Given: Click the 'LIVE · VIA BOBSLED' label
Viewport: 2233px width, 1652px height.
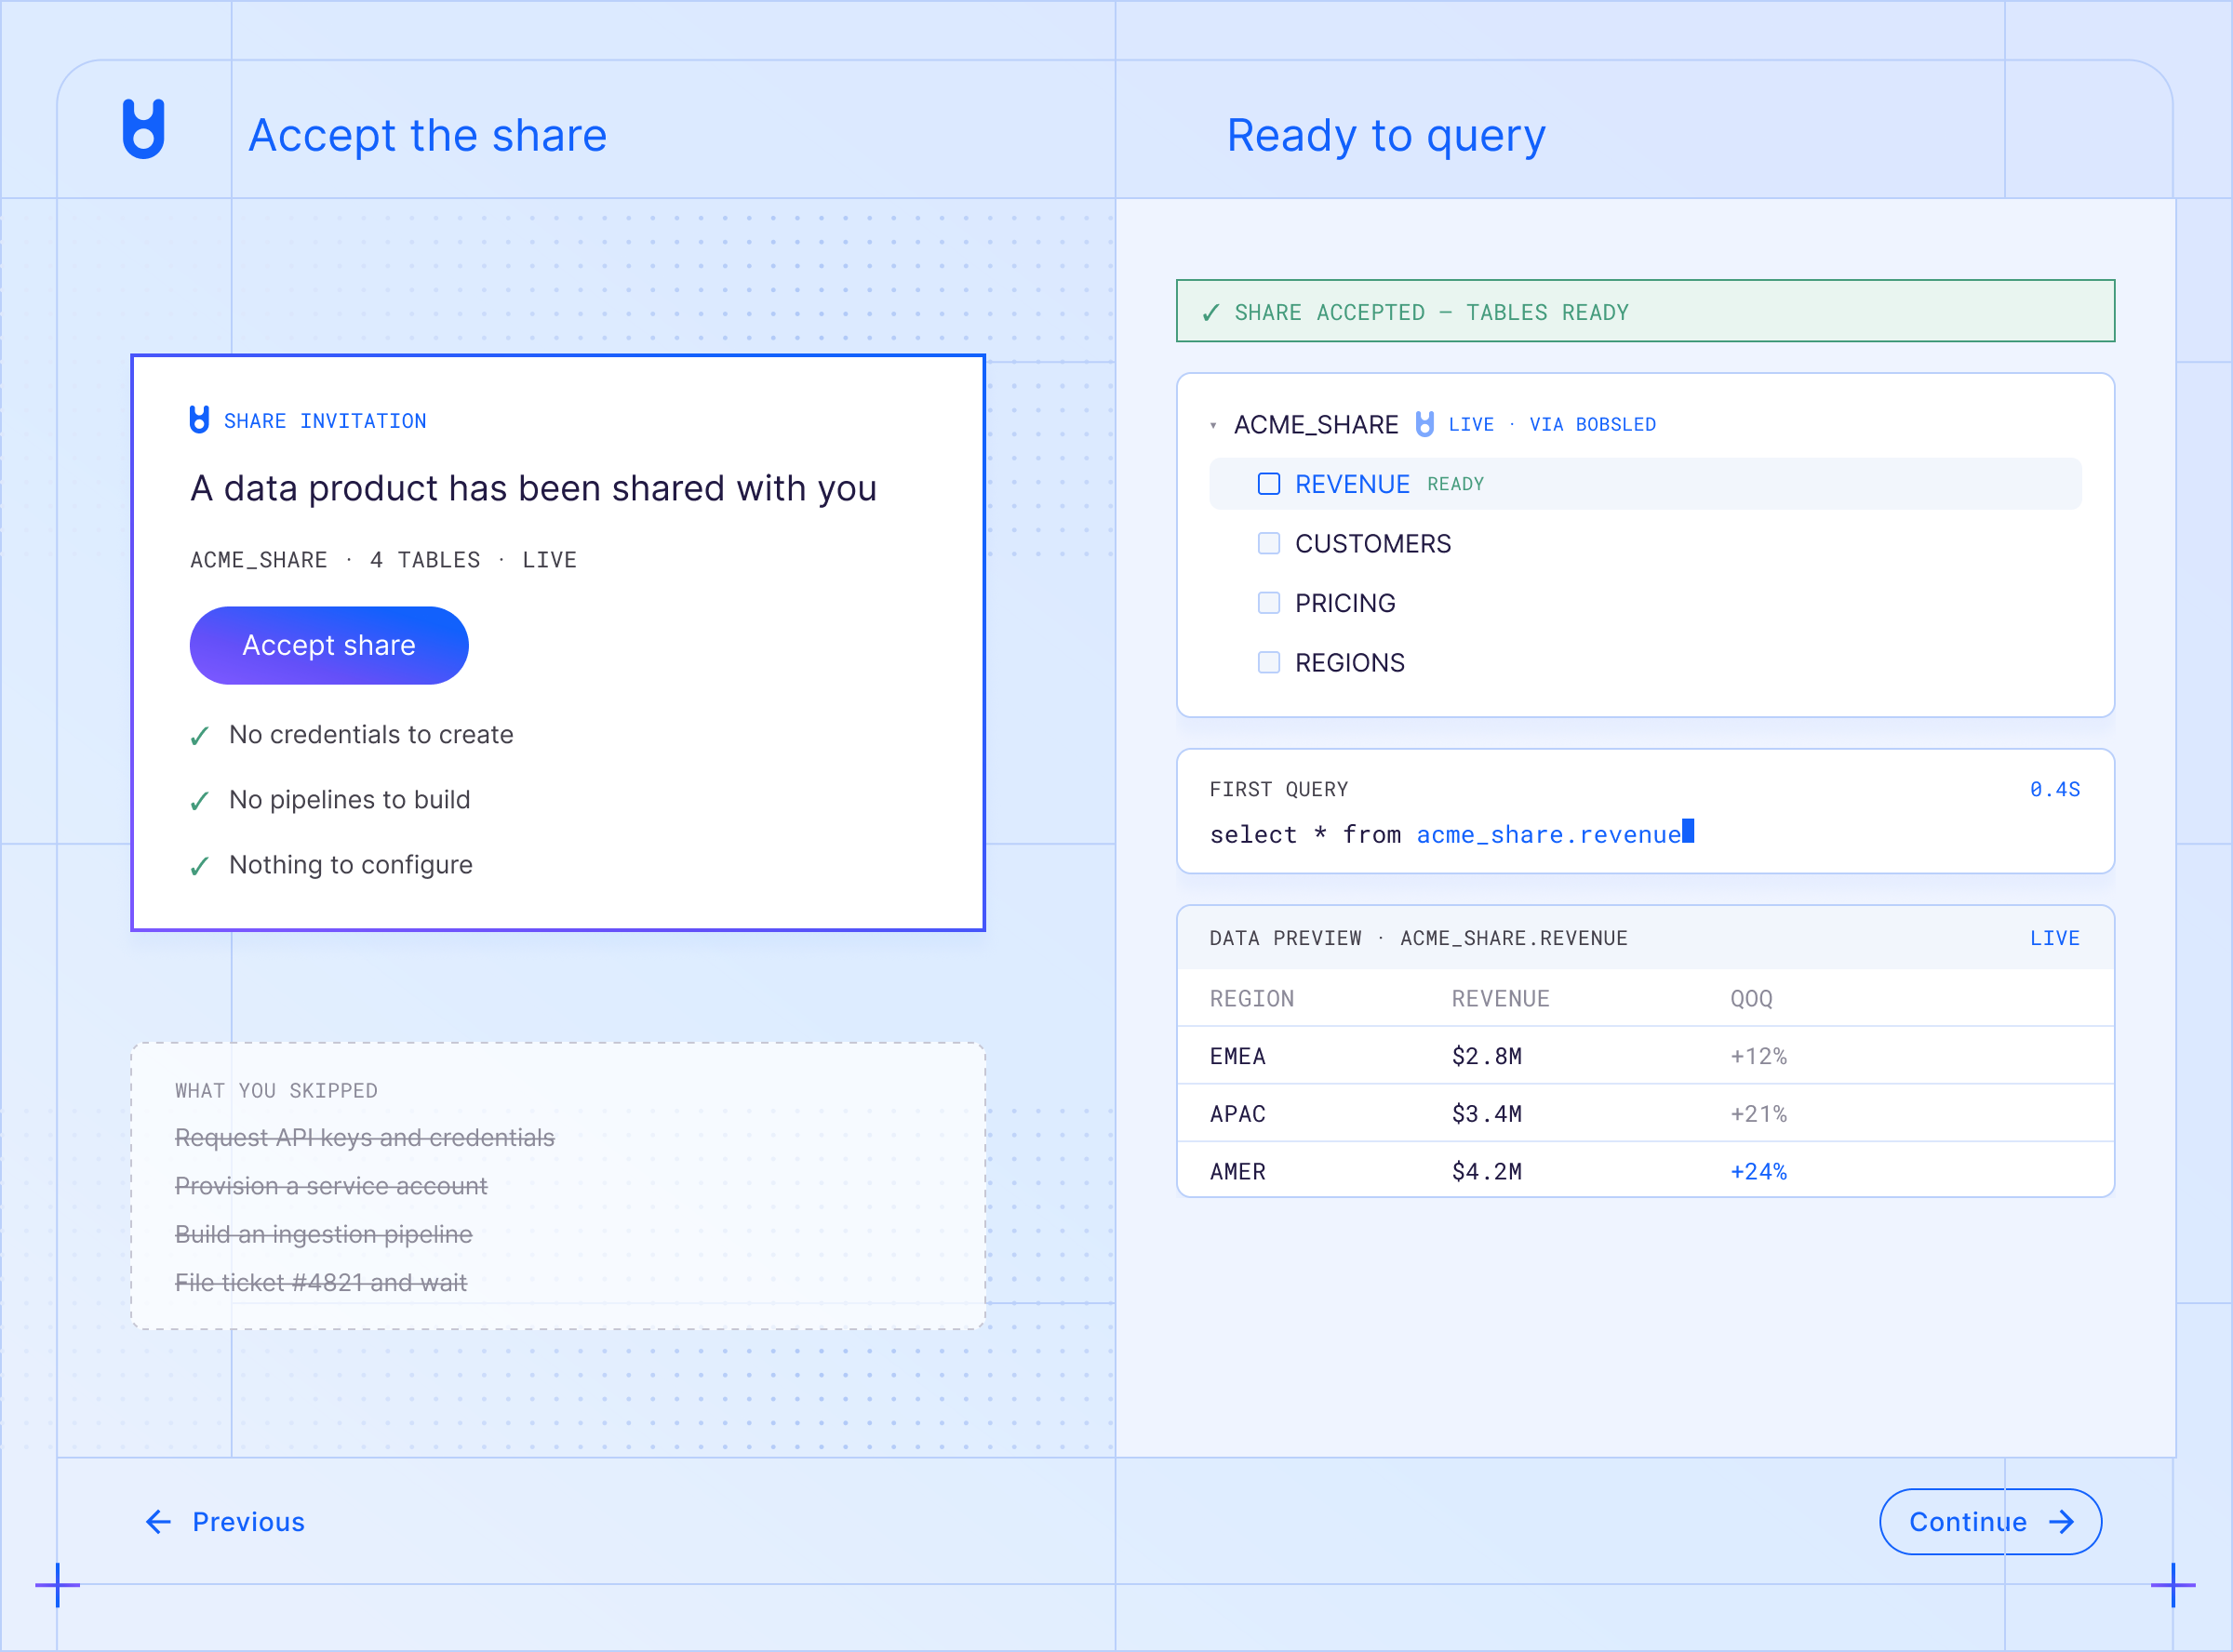Looking at the screenshot, I should coord(1552,425).
